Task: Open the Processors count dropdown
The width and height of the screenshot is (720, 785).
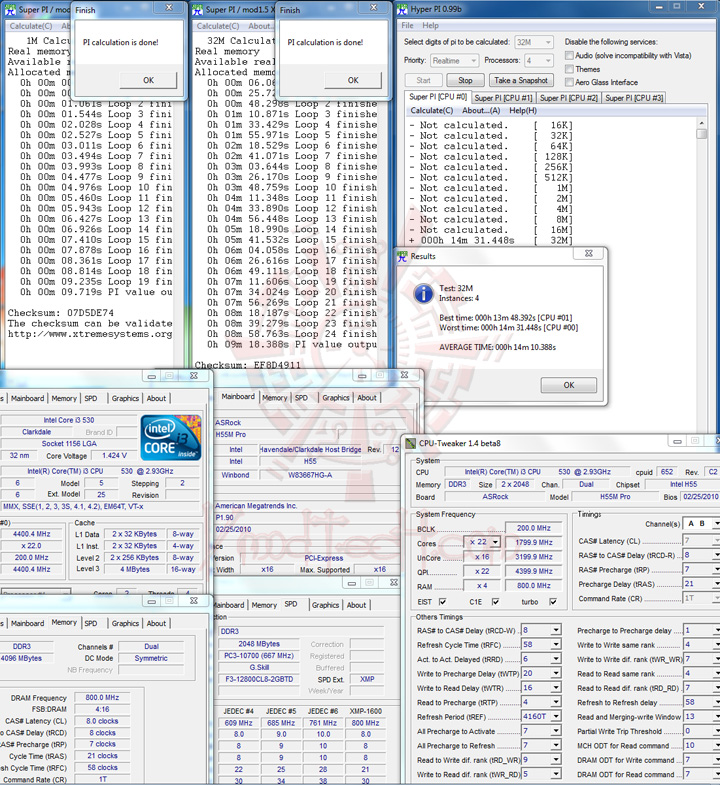Action: 538,61
